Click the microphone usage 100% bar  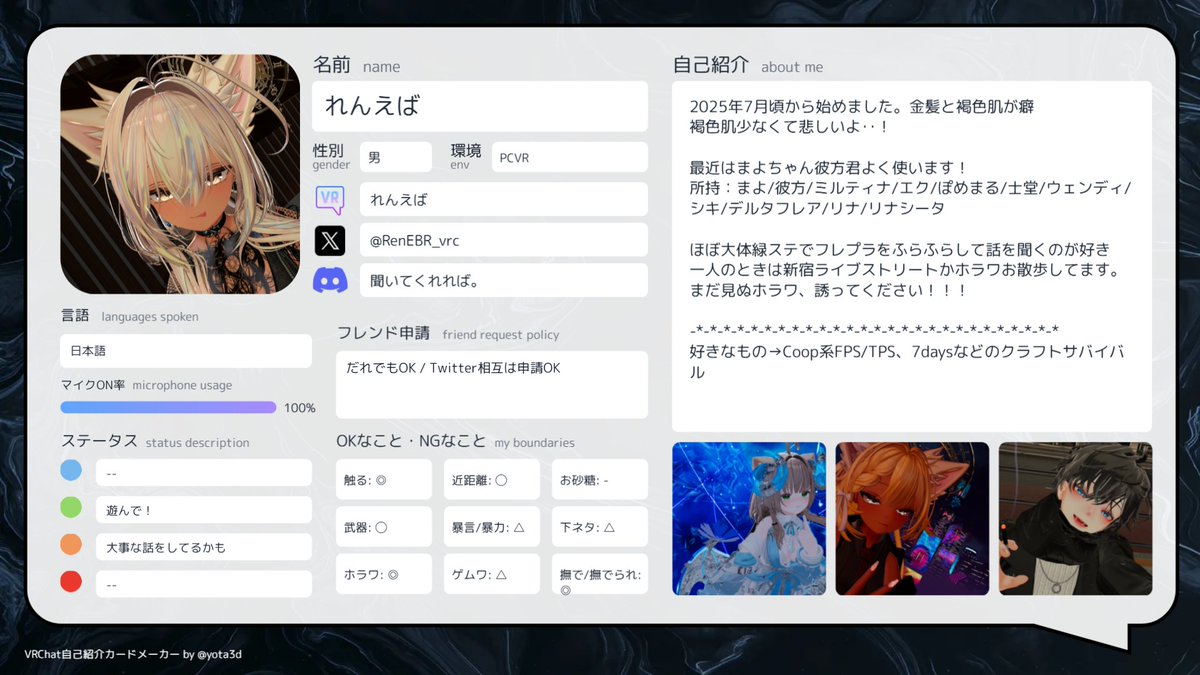pos(168,407)
